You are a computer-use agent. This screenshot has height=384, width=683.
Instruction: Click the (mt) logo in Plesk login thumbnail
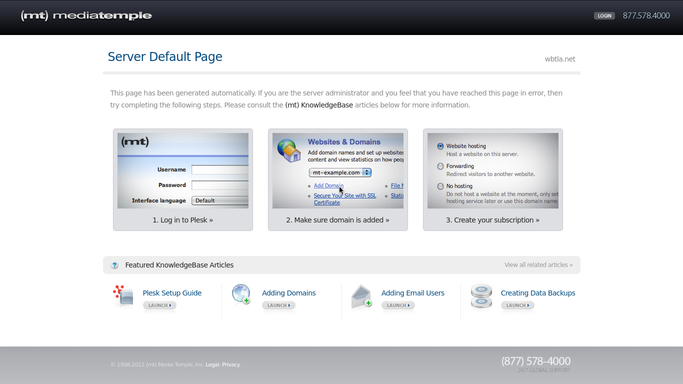click(135, 141)
